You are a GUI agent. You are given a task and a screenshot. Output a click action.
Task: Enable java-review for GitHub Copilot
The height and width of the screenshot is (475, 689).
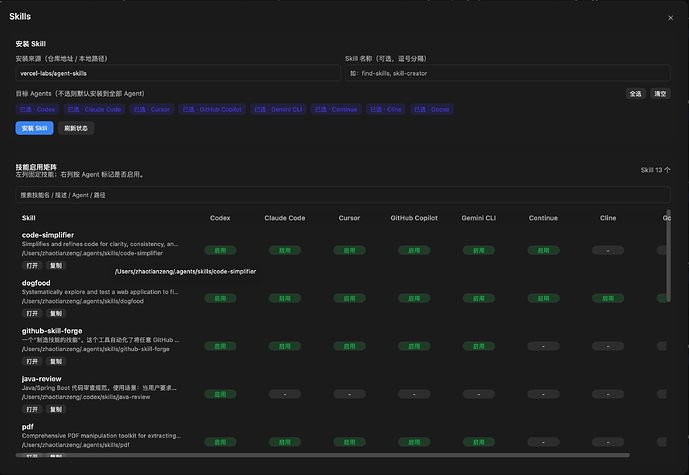click(414, 394)
